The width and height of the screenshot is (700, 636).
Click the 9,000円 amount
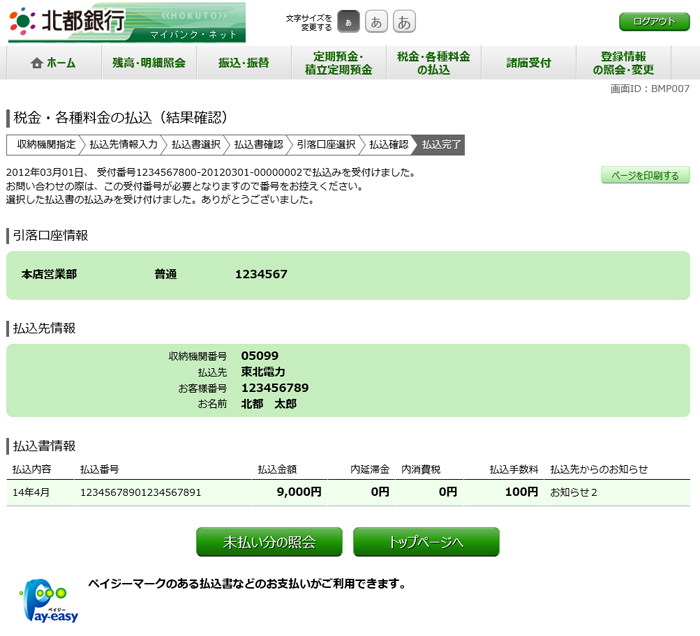[299, 492]
